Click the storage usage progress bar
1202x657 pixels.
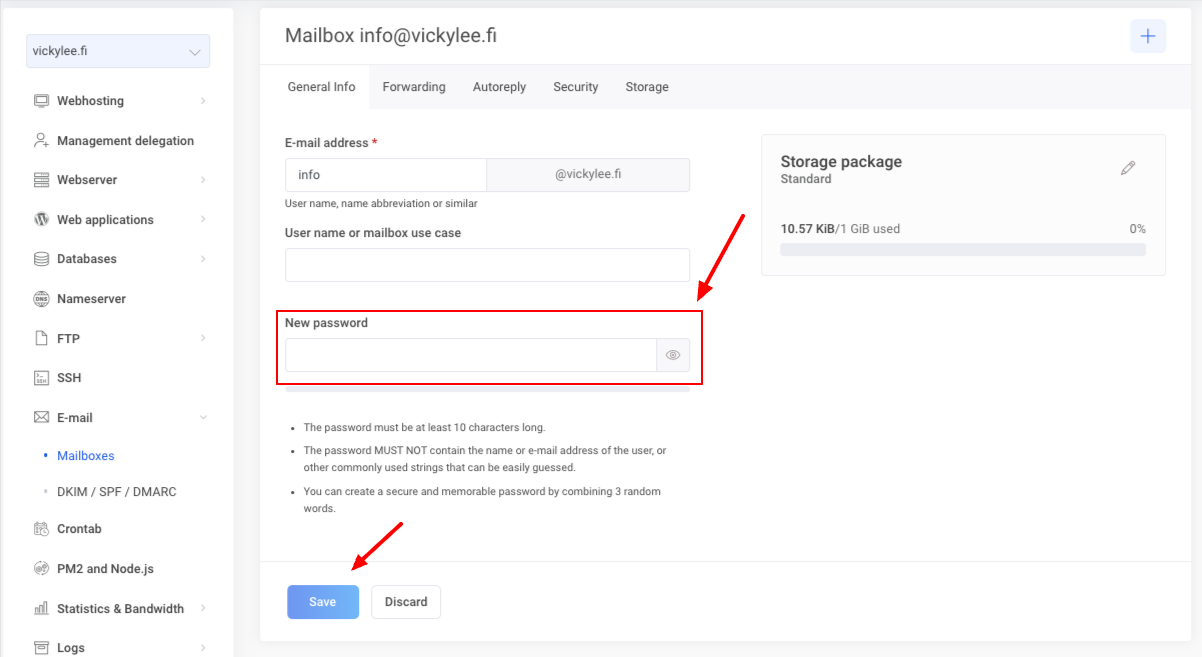coord(962,249)
